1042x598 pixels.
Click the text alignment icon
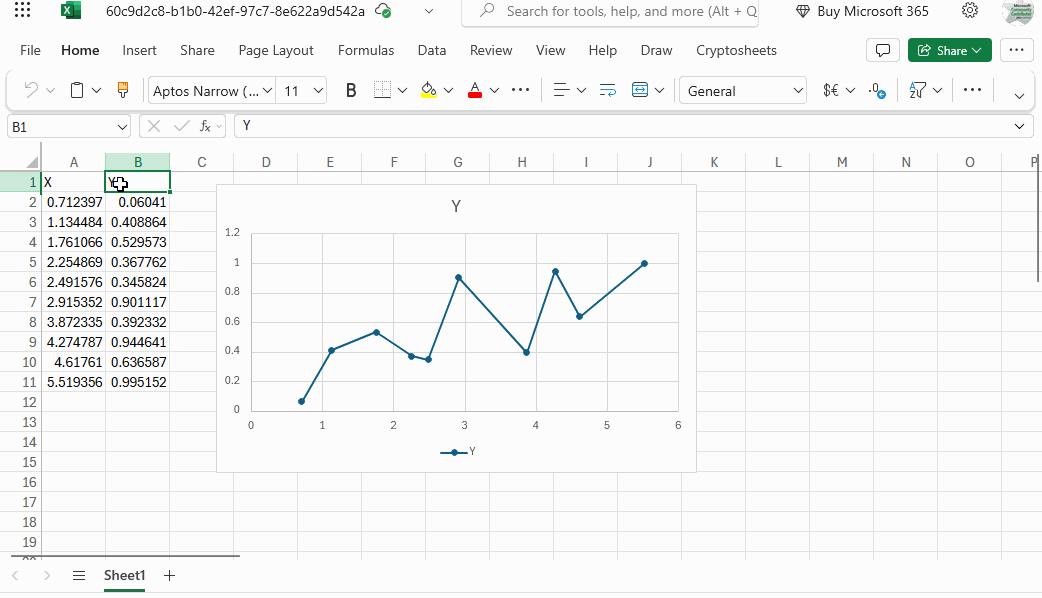562,90
